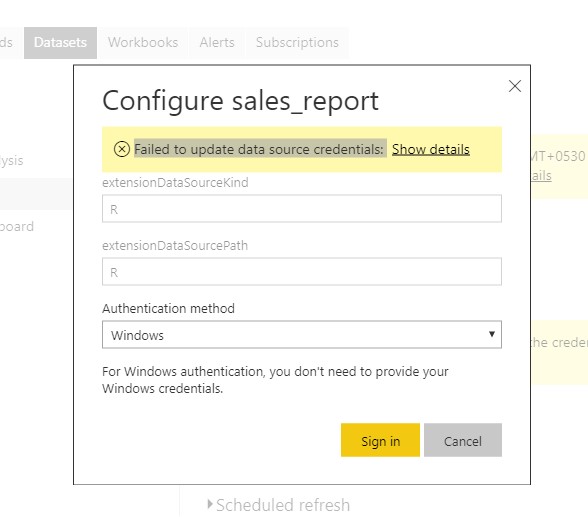Open the Authentication method dropdown

pyautogui.click(x=302, y=334)
